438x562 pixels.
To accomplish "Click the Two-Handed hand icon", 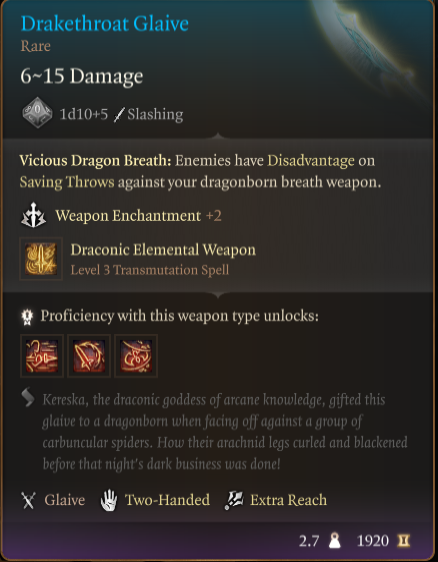I will click(109, 500).
